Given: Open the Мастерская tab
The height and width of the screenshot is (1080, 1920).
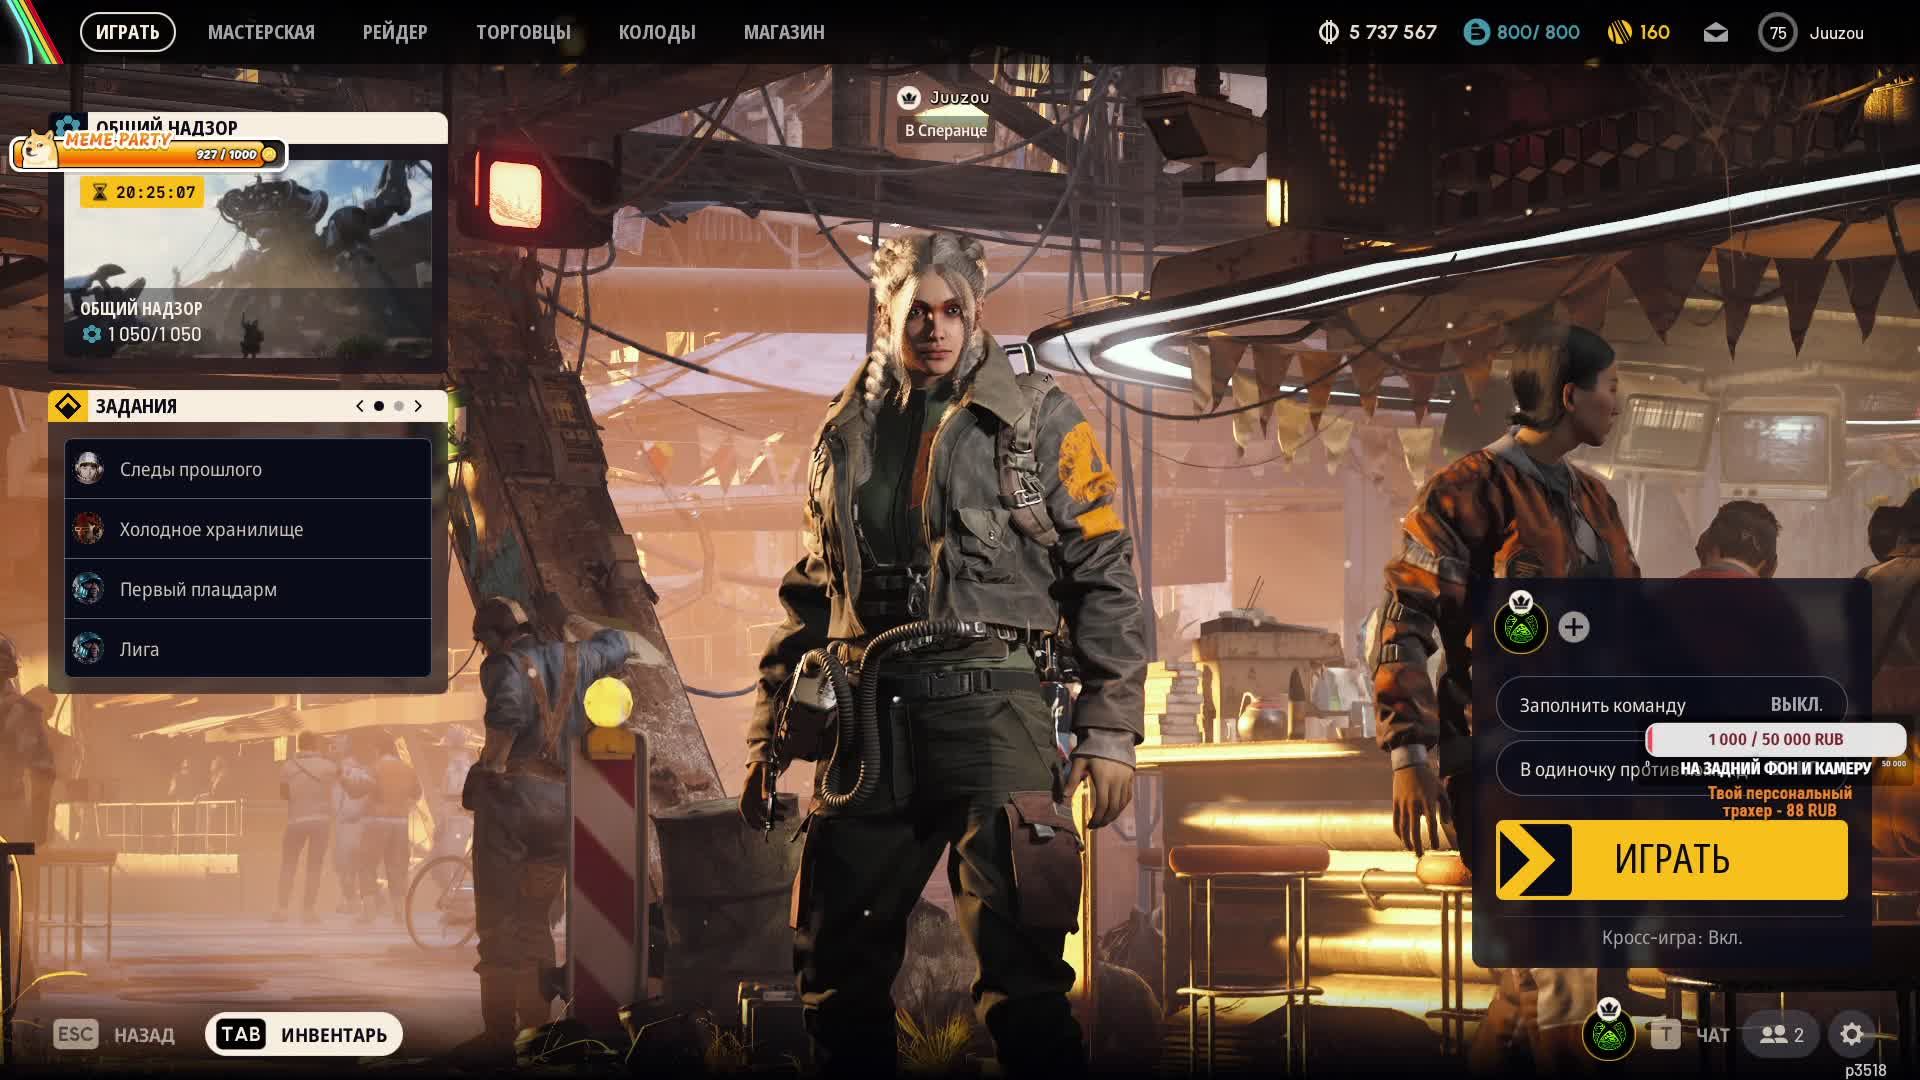Looking at the screenshot, I should click(x=261, y=33).
